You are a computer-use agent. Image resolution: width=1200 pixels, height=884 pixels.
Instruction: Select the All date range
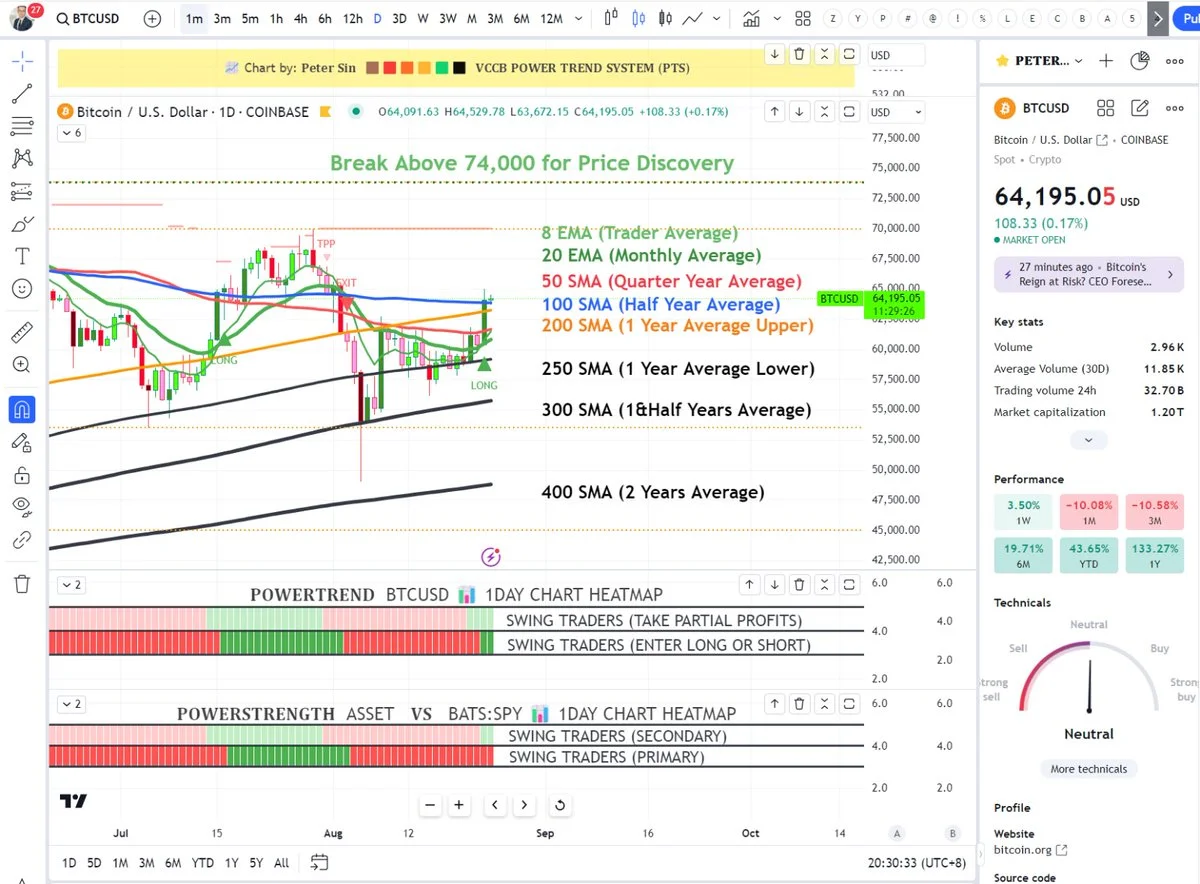click(282, 862)
